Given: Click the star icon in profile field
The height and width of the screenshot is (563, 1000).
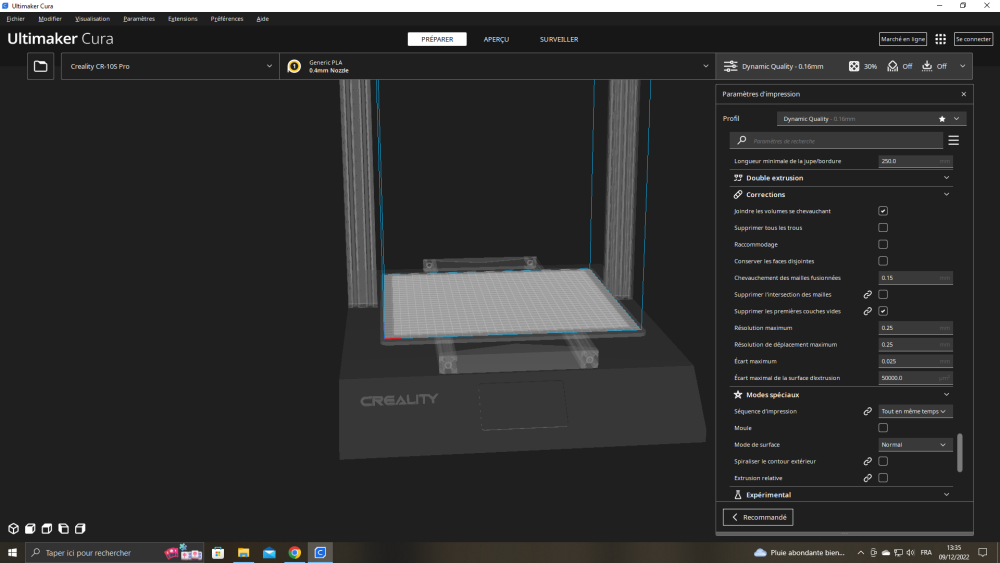Looking at the screenshot, I should pos(942,119).
